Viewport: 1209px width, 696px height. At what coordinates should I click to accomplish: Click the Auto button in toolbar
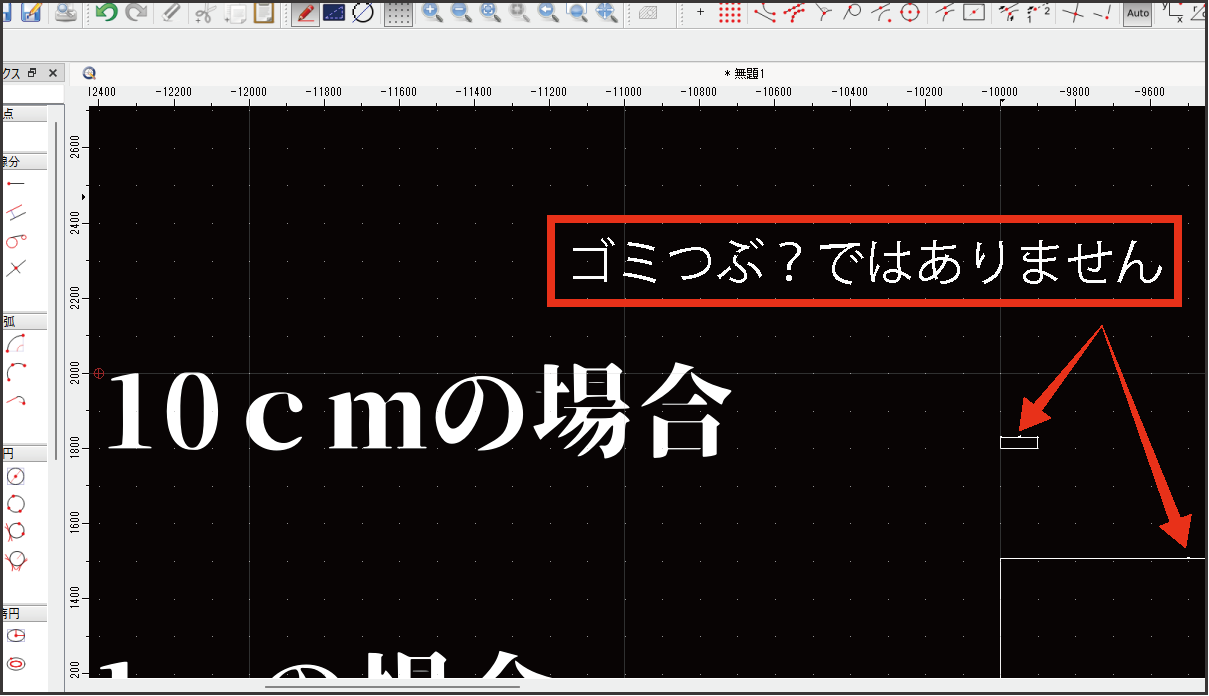click(x=1137, y=14)
